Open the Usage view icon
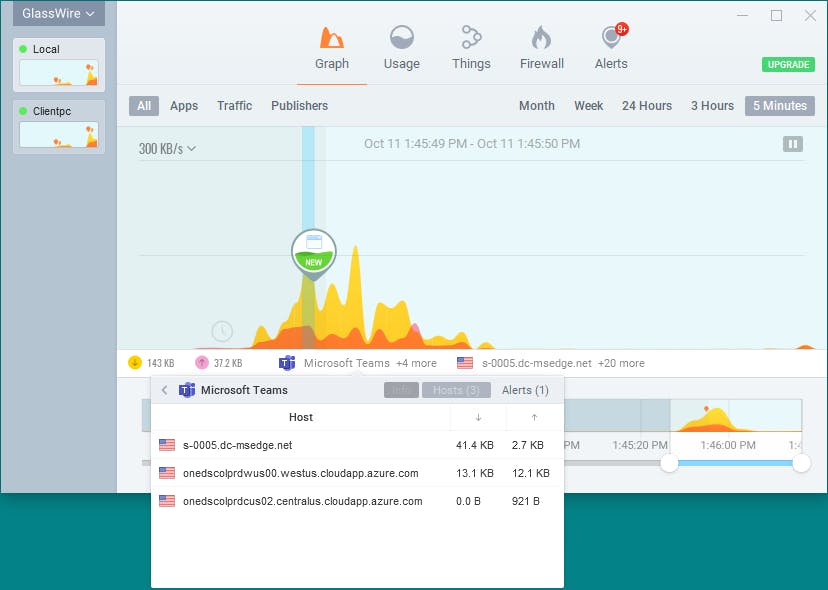 [x=401, y=38]
